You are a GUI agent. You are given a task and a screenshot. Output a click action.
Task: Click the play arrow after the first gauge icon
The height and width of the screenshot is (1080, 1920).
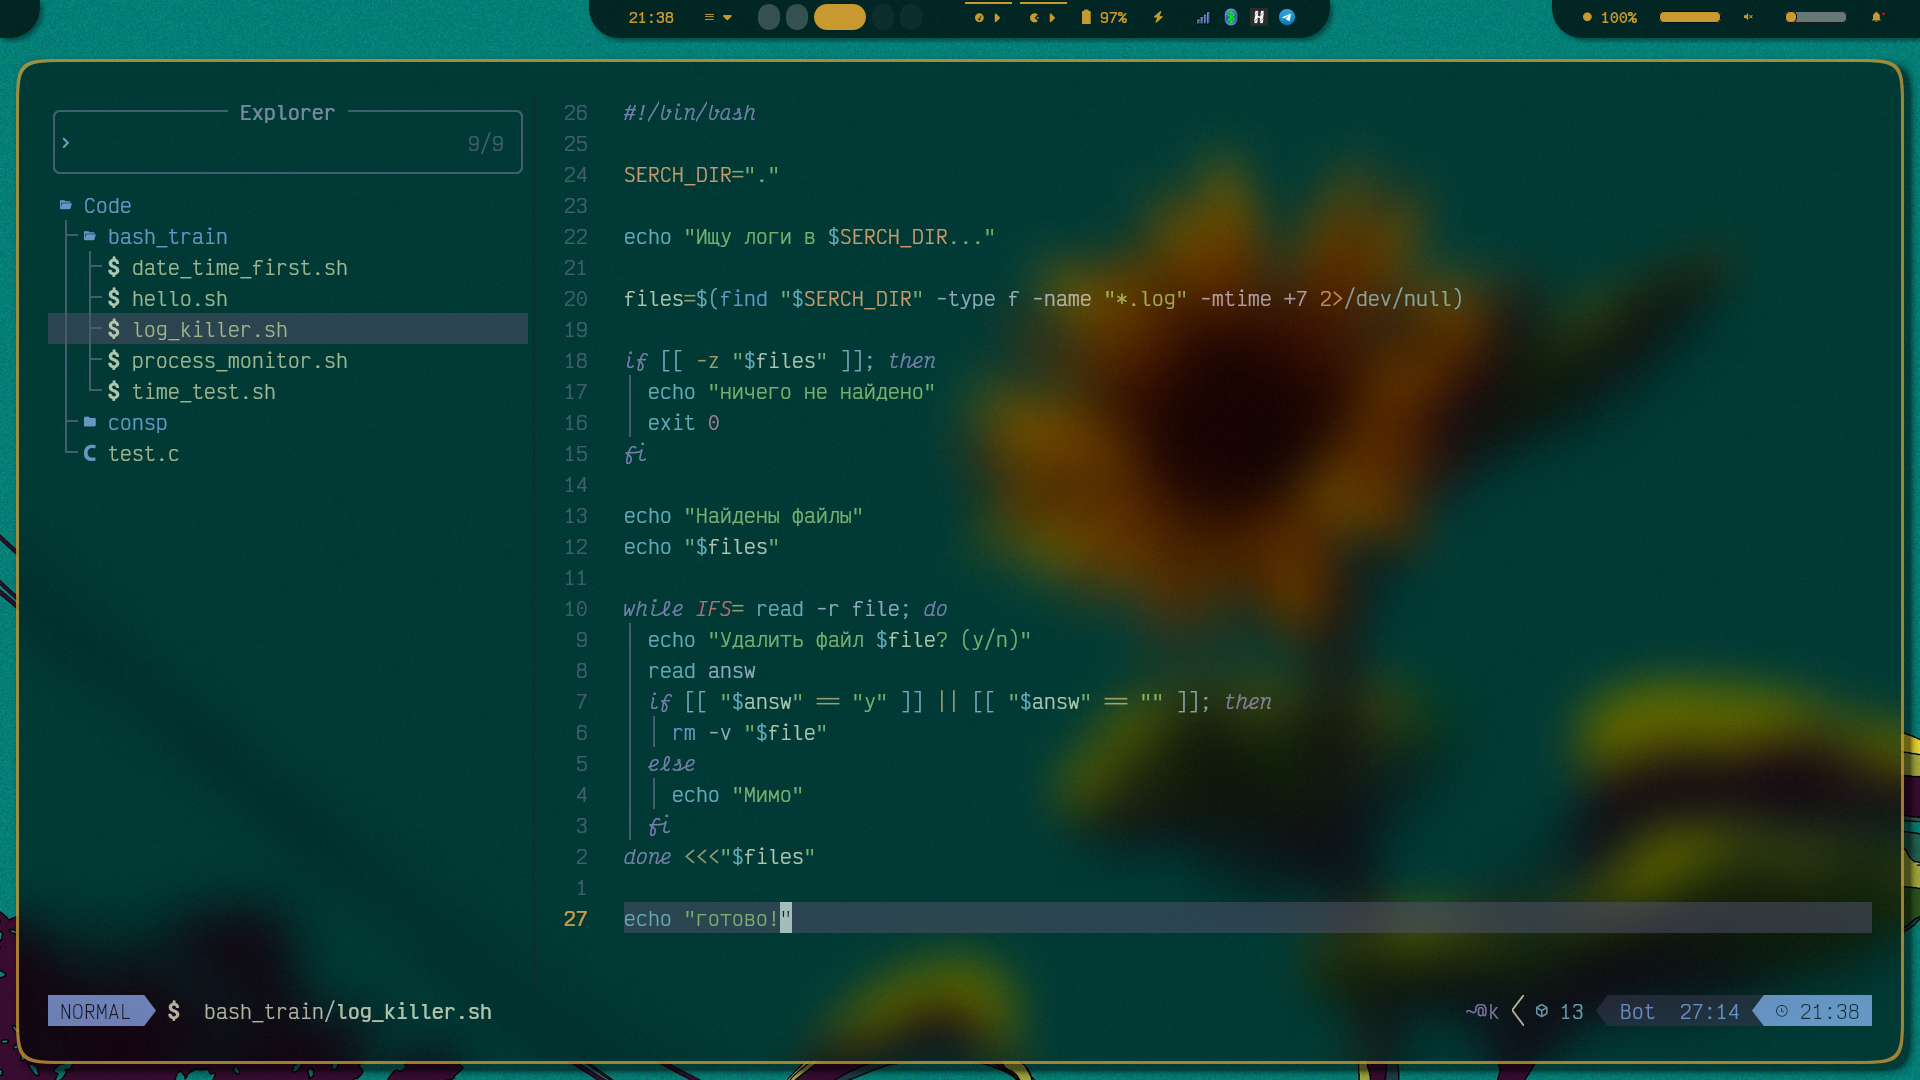point(997,17)
